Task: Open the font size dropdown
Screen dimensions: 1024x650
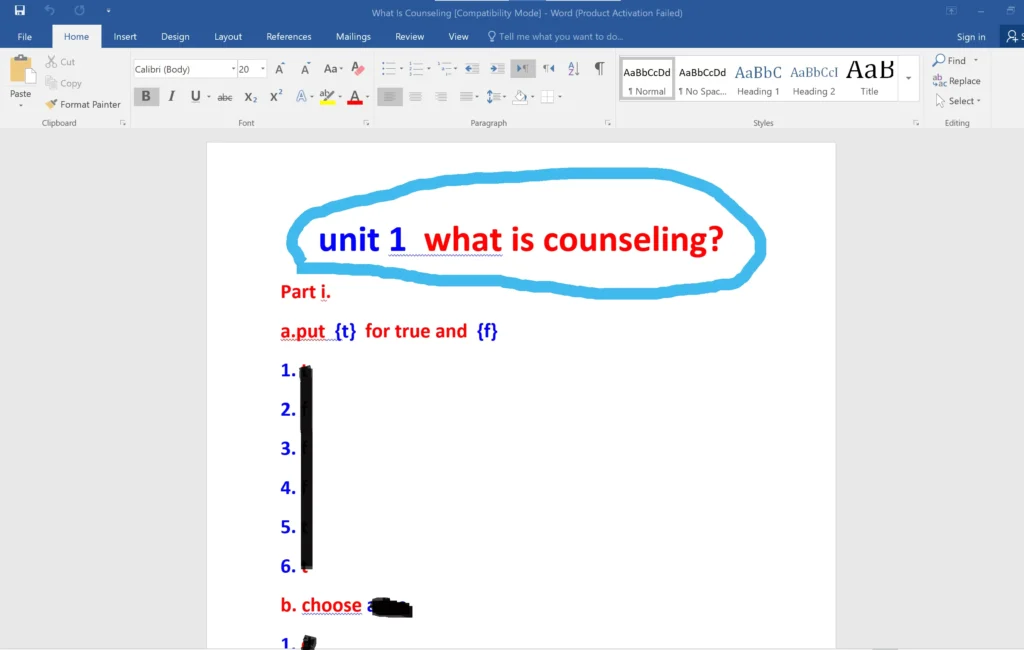Action: click(263, 68)
